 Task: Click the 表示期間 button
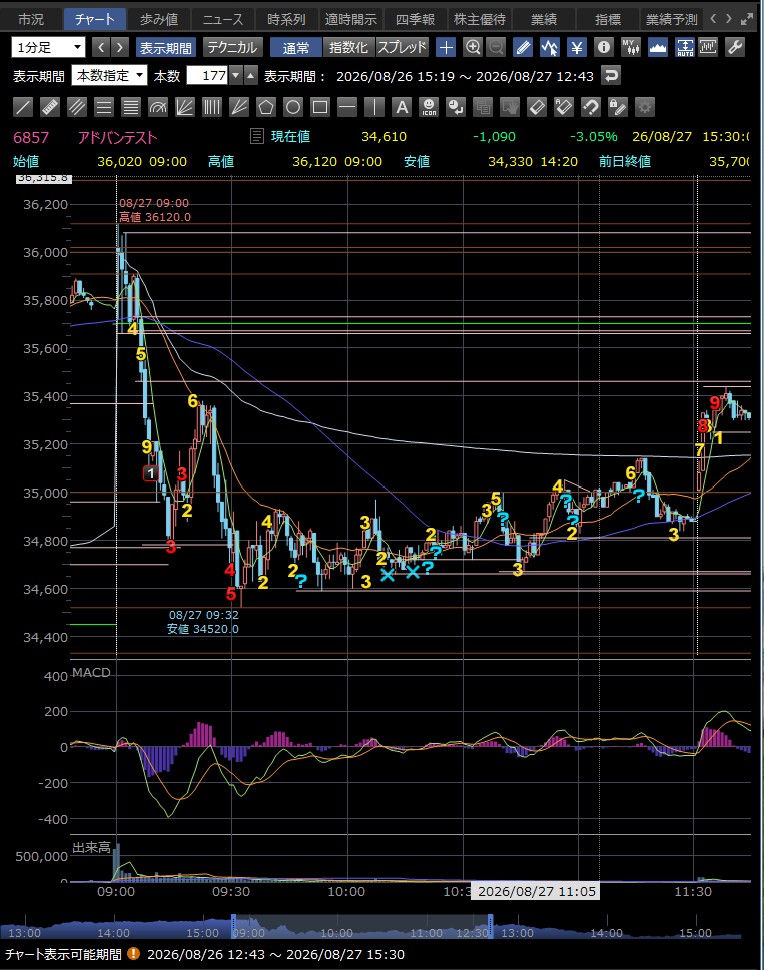pyautogui.click(x=165, y=47)
